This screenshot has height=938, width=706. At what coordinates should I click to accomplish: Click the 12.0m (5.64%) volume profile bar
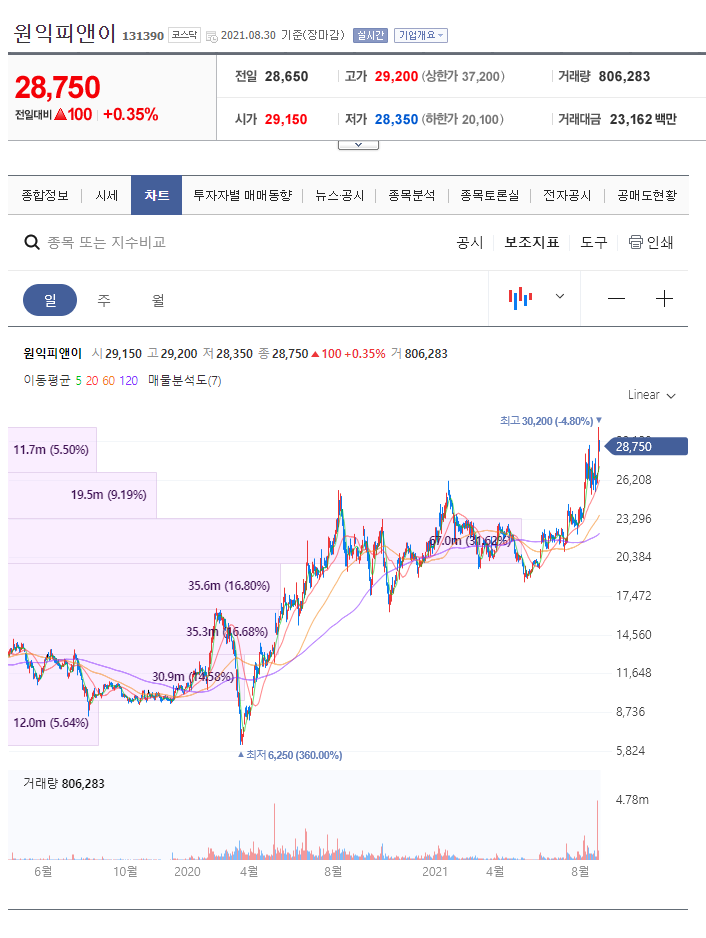[x=53, y=723]
